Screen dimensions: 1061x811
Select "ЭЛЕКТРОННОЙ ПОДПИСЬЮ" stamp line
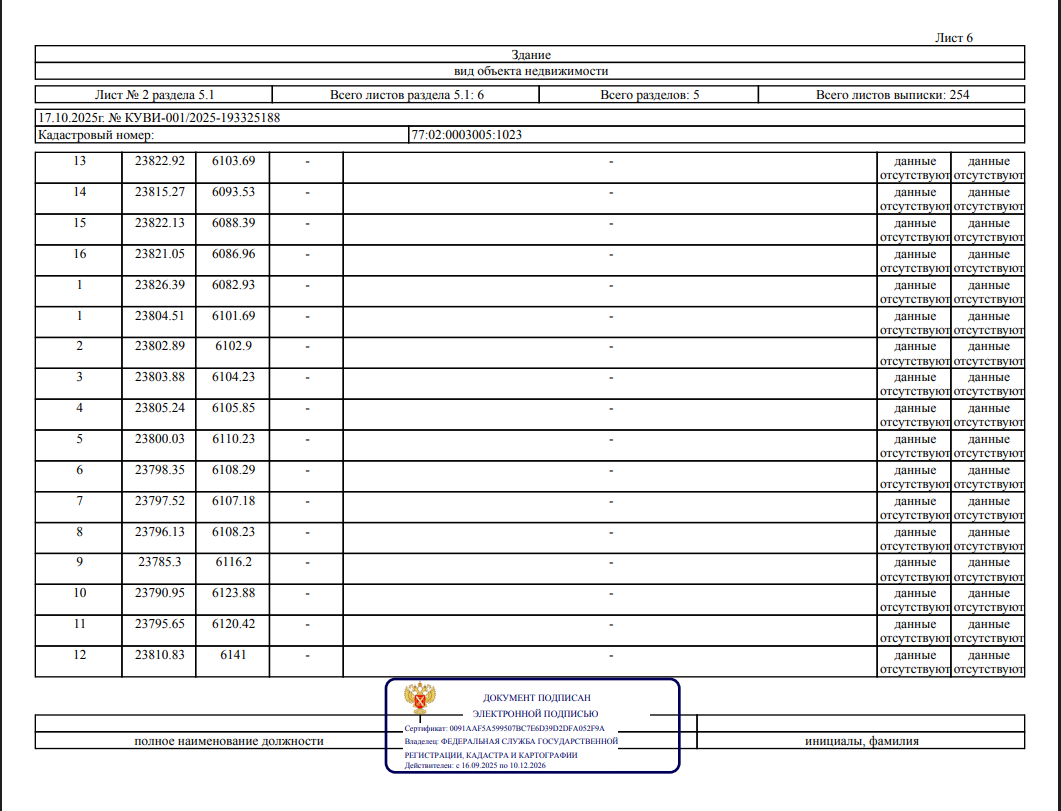point(535,714)
